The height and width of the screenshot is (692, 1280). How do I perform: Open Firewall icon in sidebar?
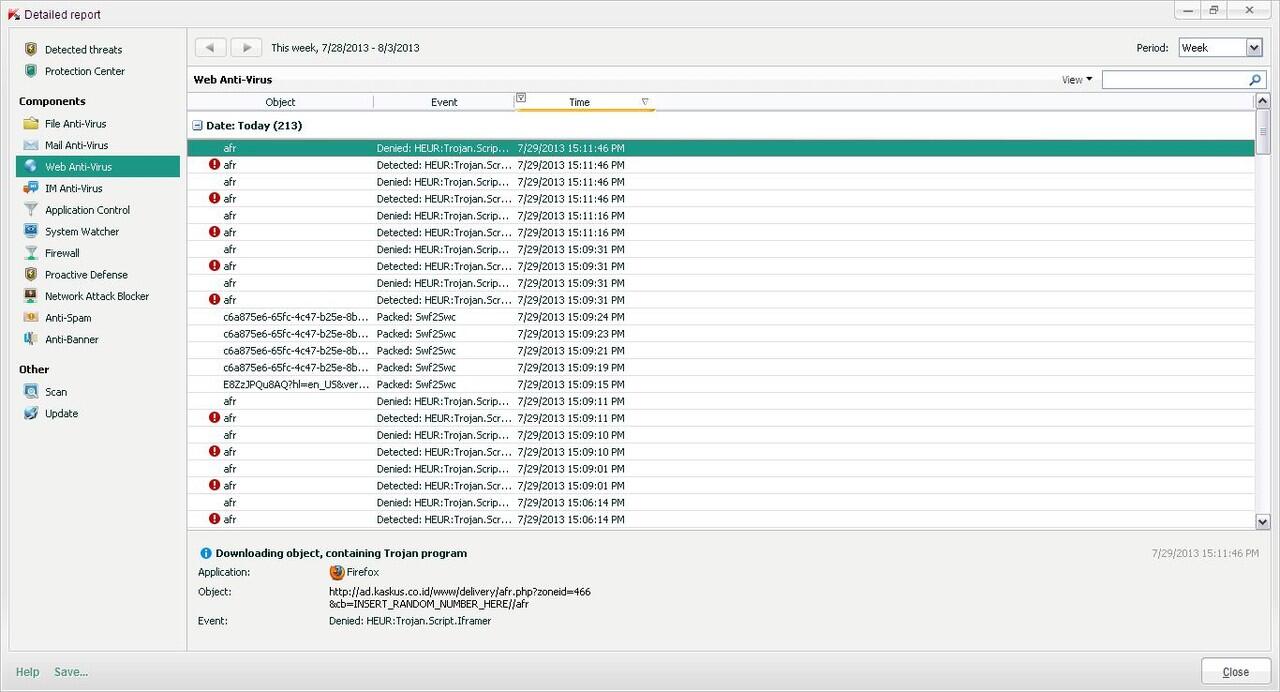(31, 253)
